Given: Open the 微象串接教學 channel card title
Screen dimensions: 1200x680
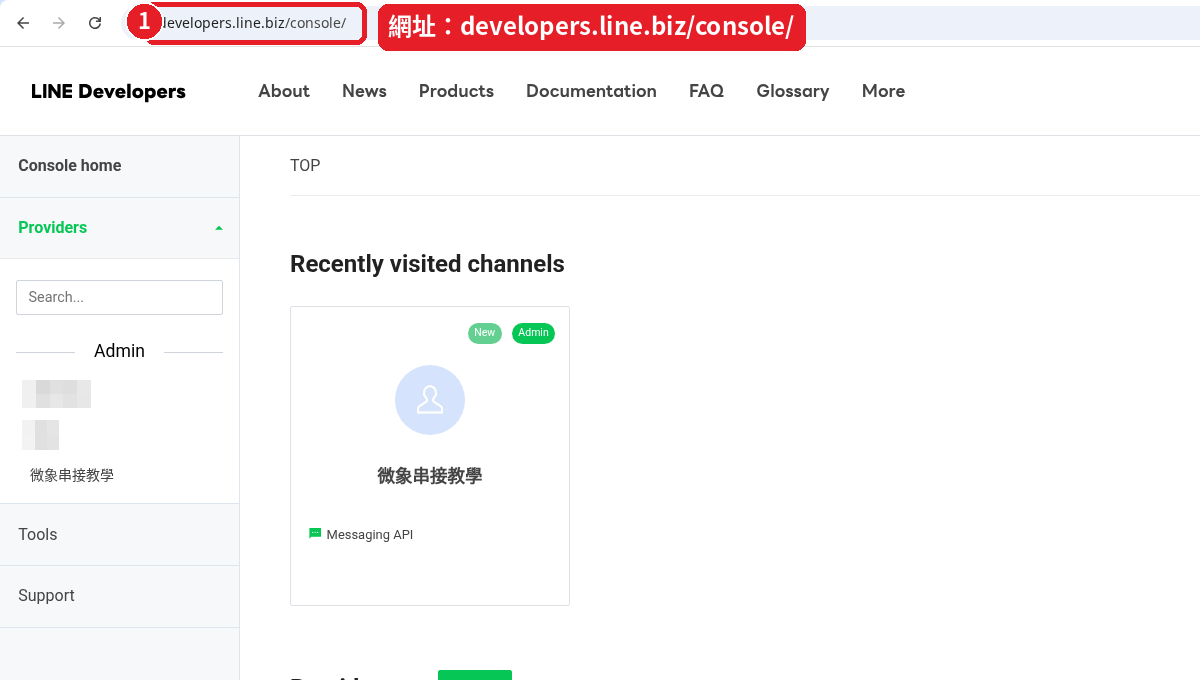Looking at the screenshot, I should point(430,476).
